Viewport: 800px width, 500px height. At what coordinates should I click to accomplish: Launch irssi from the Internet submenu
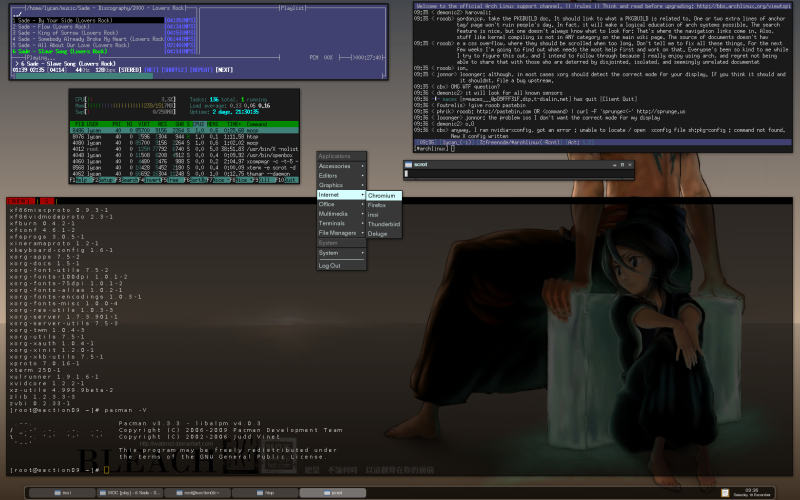click(x=384, y=215)
